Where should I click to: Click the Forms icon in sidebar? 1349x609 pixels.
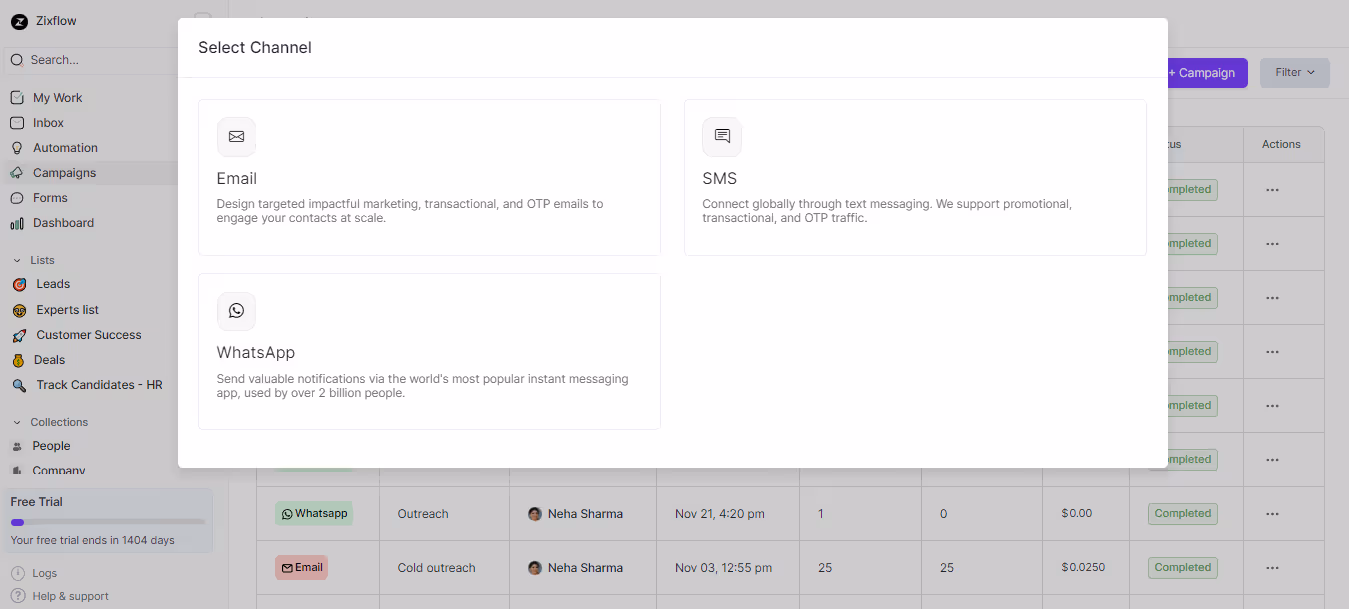16,198
